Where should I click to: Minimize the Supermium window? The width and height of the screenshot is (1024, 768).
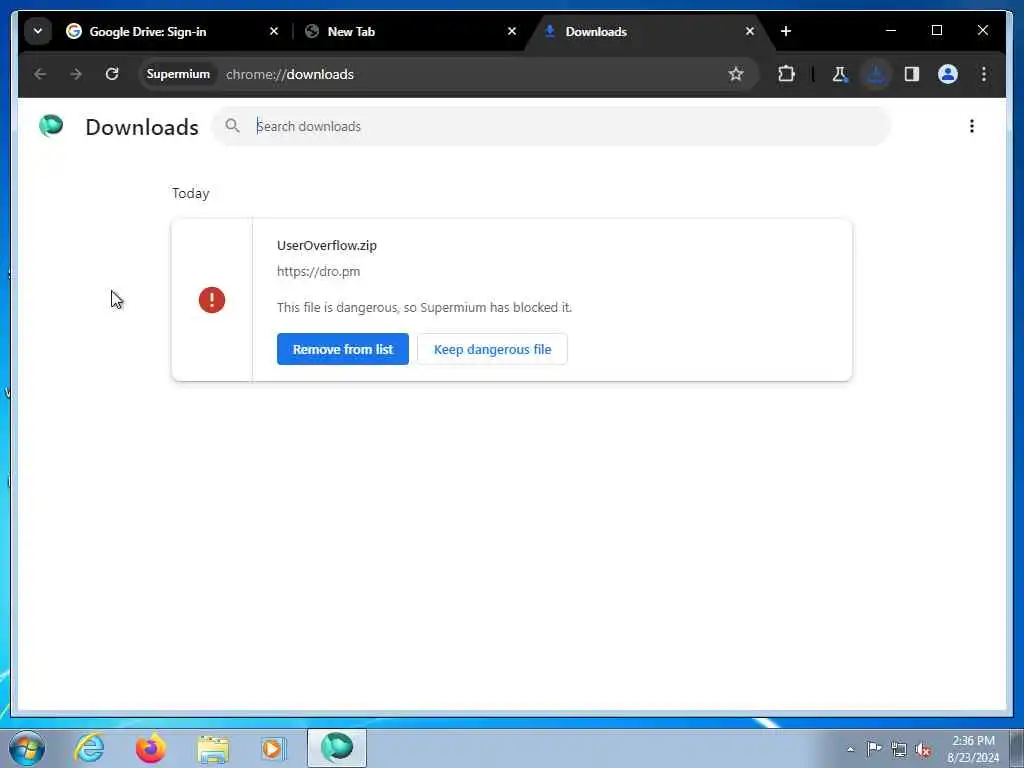point(891,31)
